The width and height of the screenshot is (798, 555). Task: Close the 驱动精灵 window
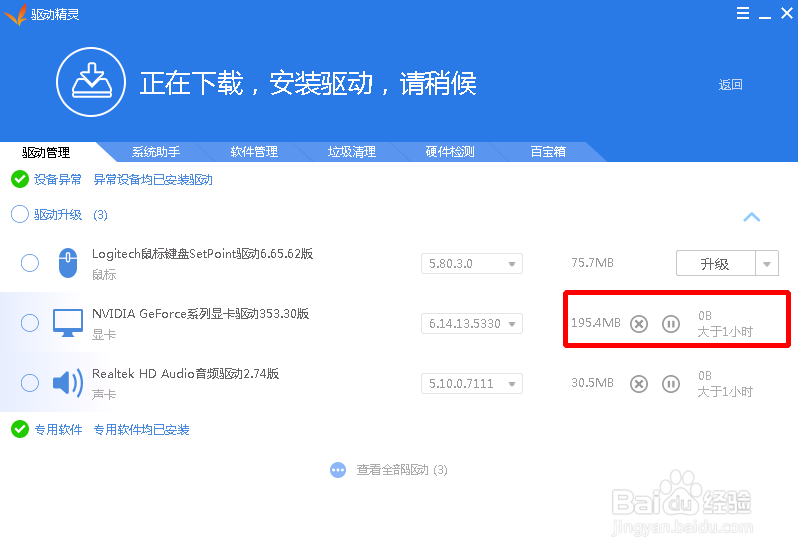pos(787,13)
